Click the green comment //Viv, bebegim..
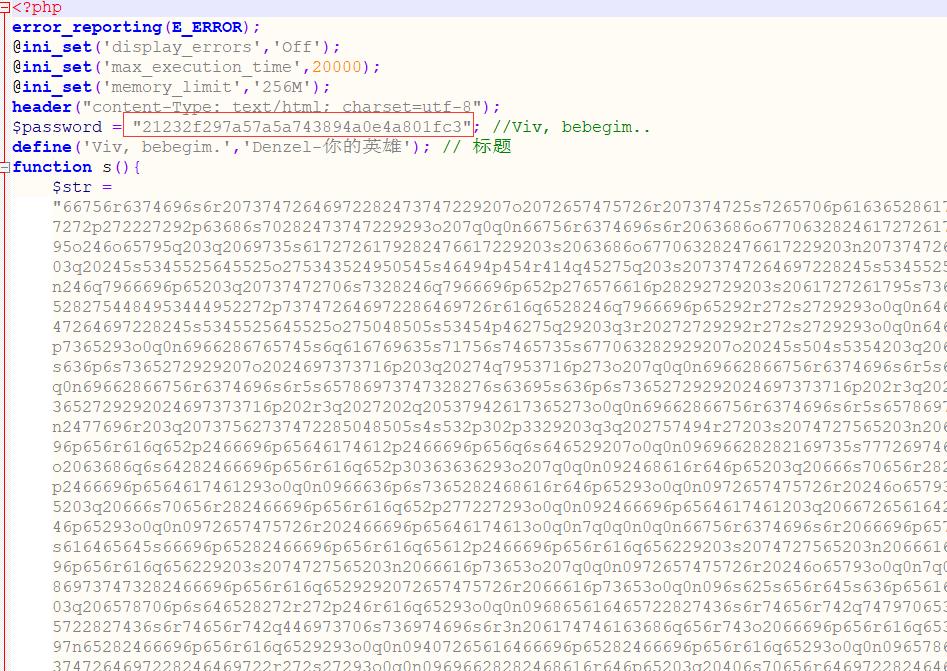Viewport: 947px width, 671px height. pos(571,127)
